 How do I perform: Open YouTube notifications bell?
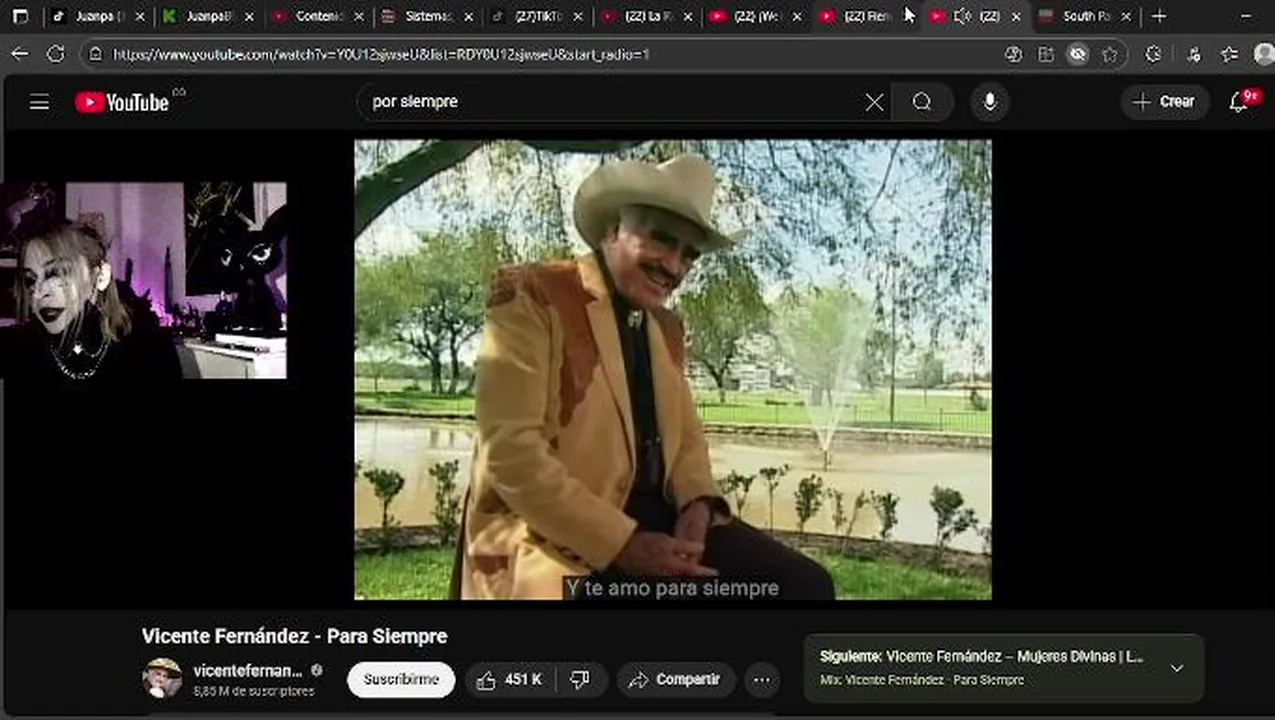point(1240,101)
